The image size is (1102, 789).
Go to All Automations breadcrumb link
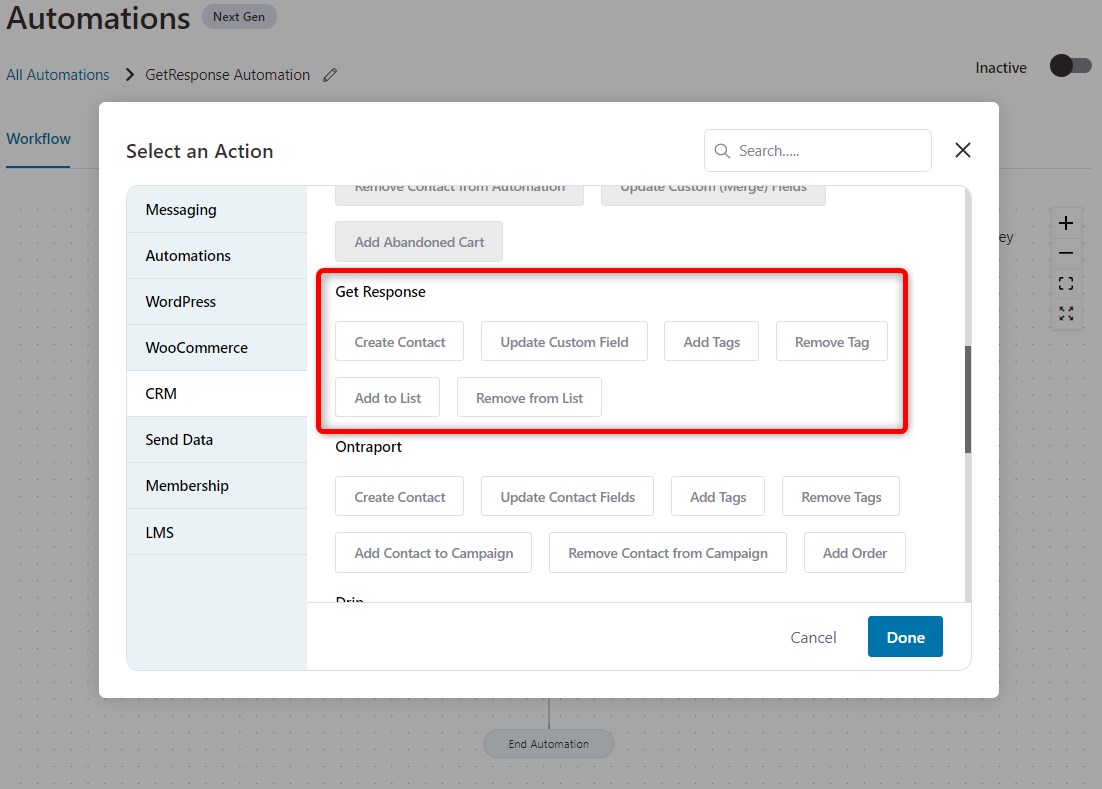pyautogui.click(x=58, y=74)
